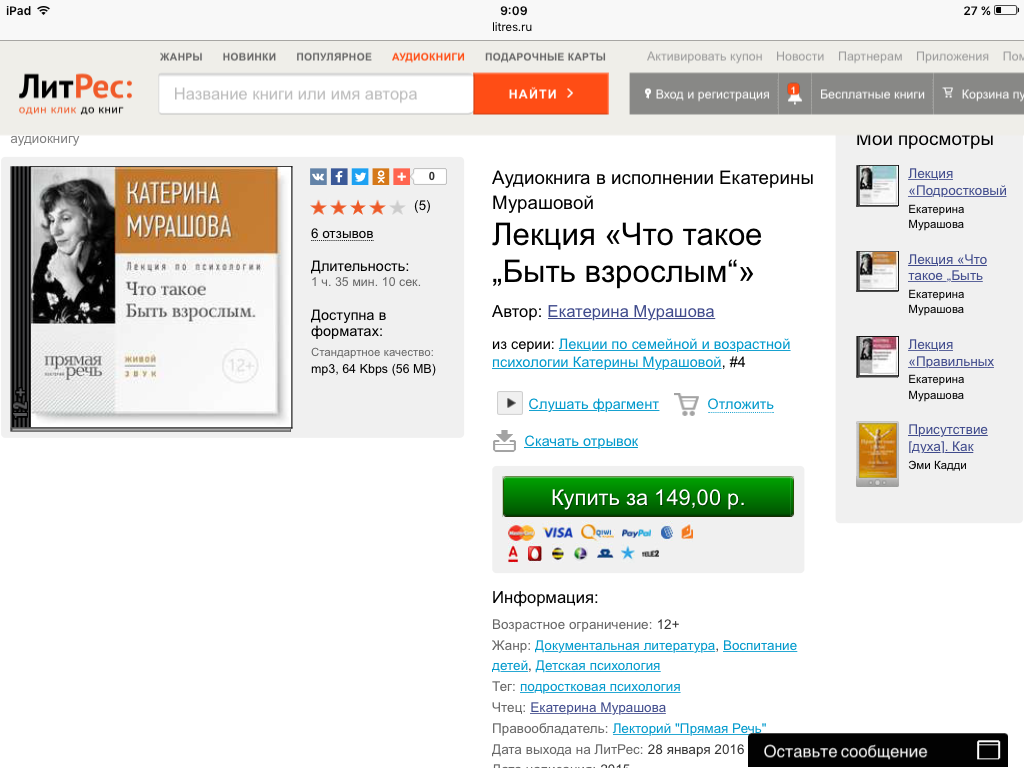Select the WebMoney payment icon
The image size is (1024, 768).
[x=667, y=533]
